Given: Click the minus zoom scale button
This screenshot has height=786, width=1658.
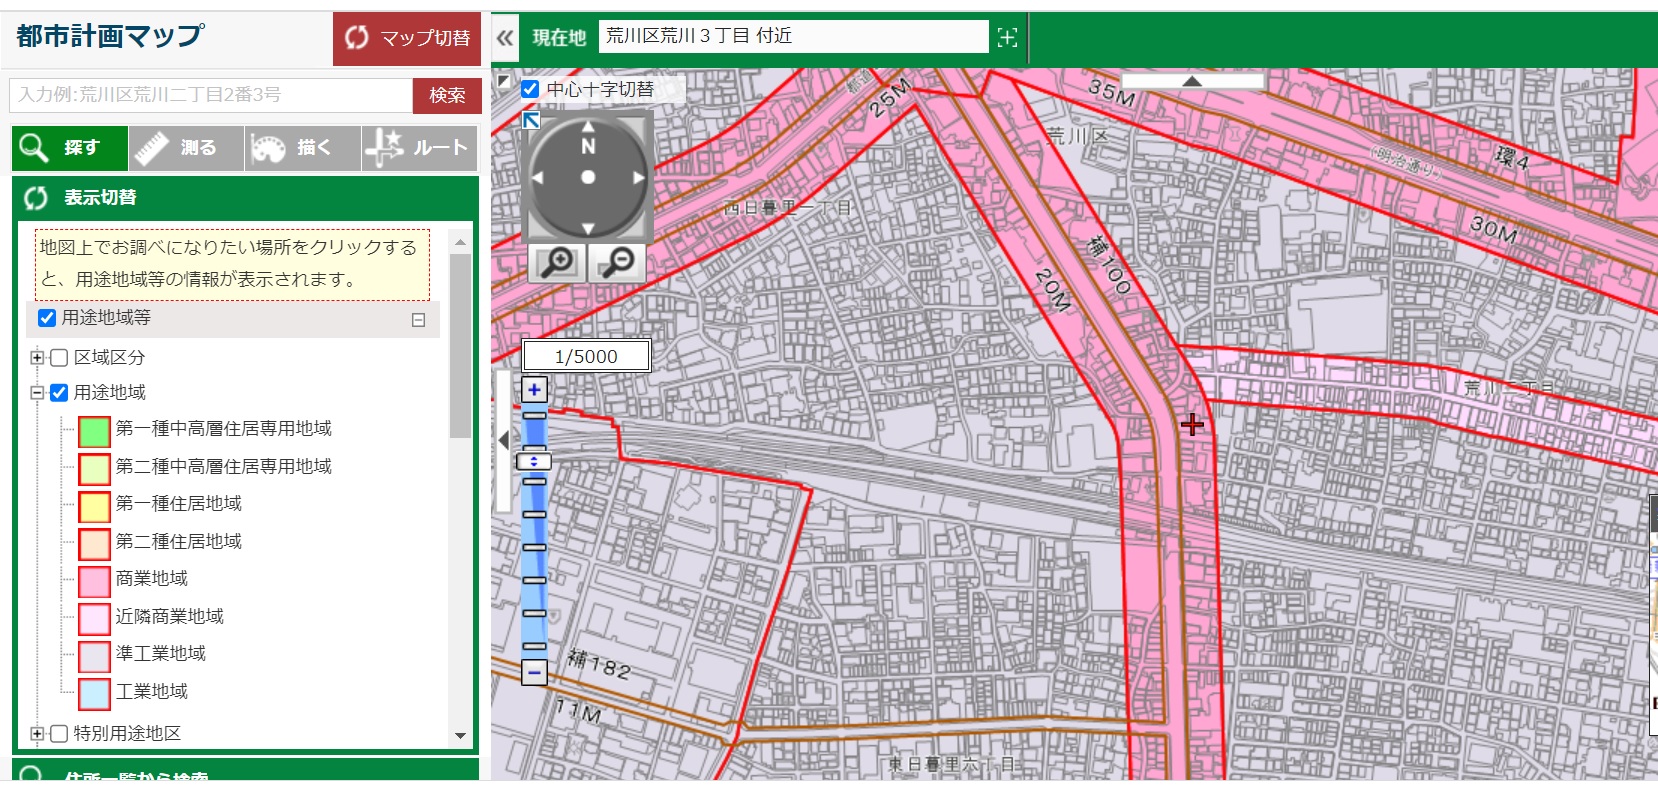Looking at the screenshot, I should (x=534, y=672).
